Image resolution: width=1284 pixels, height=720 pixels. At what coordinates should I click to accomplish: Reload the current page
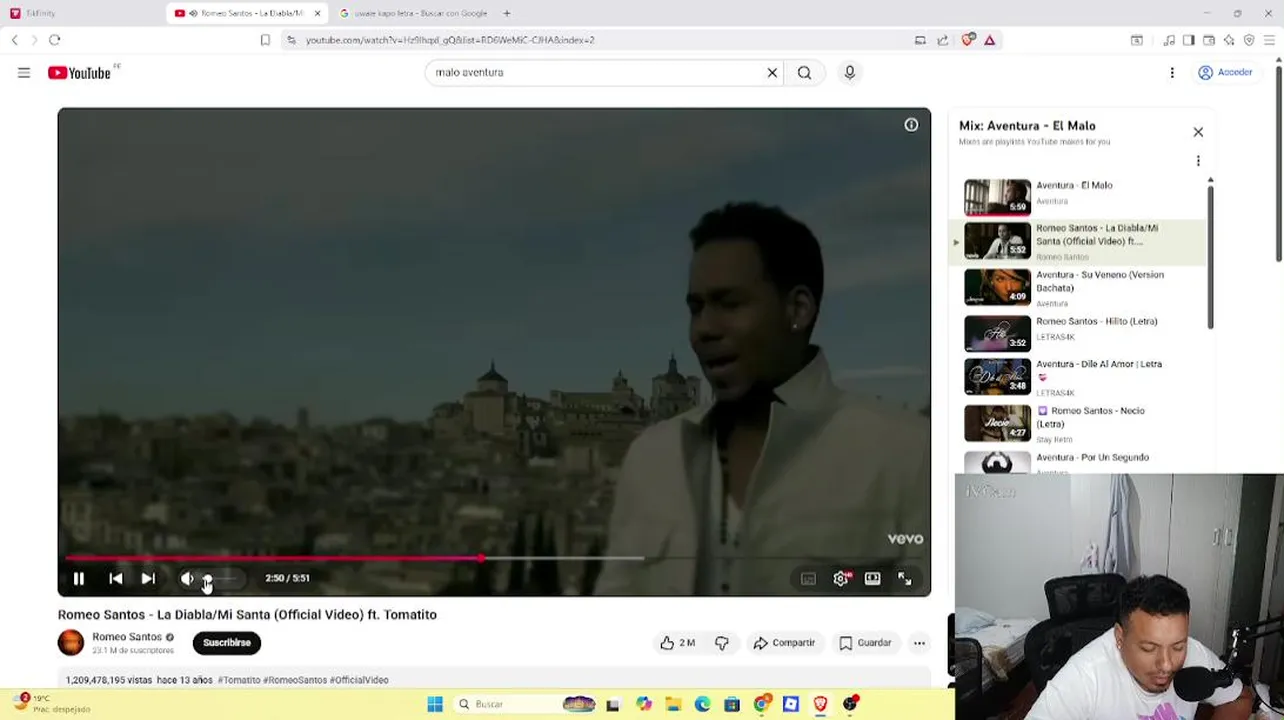pyautogui.click(x=55, y=40)
